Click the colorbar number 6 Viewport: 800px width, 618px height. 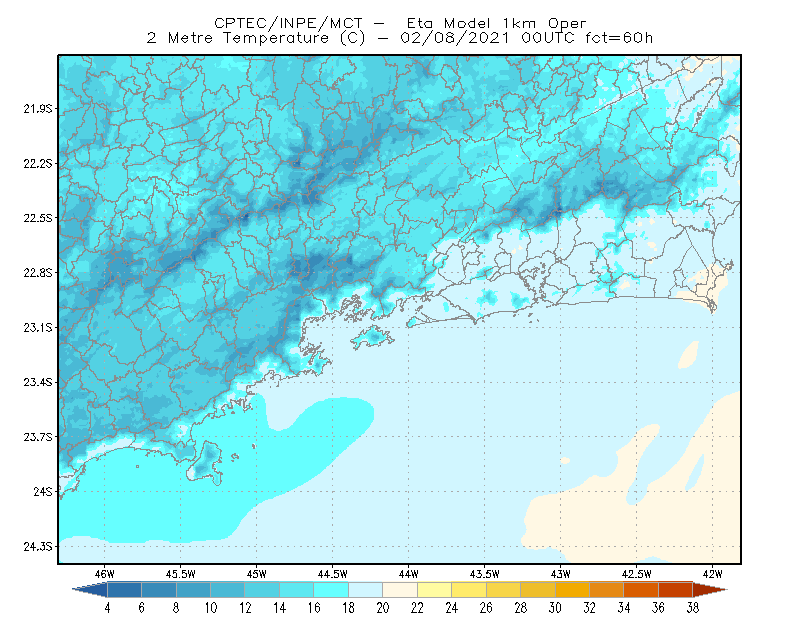pos(142,608)
